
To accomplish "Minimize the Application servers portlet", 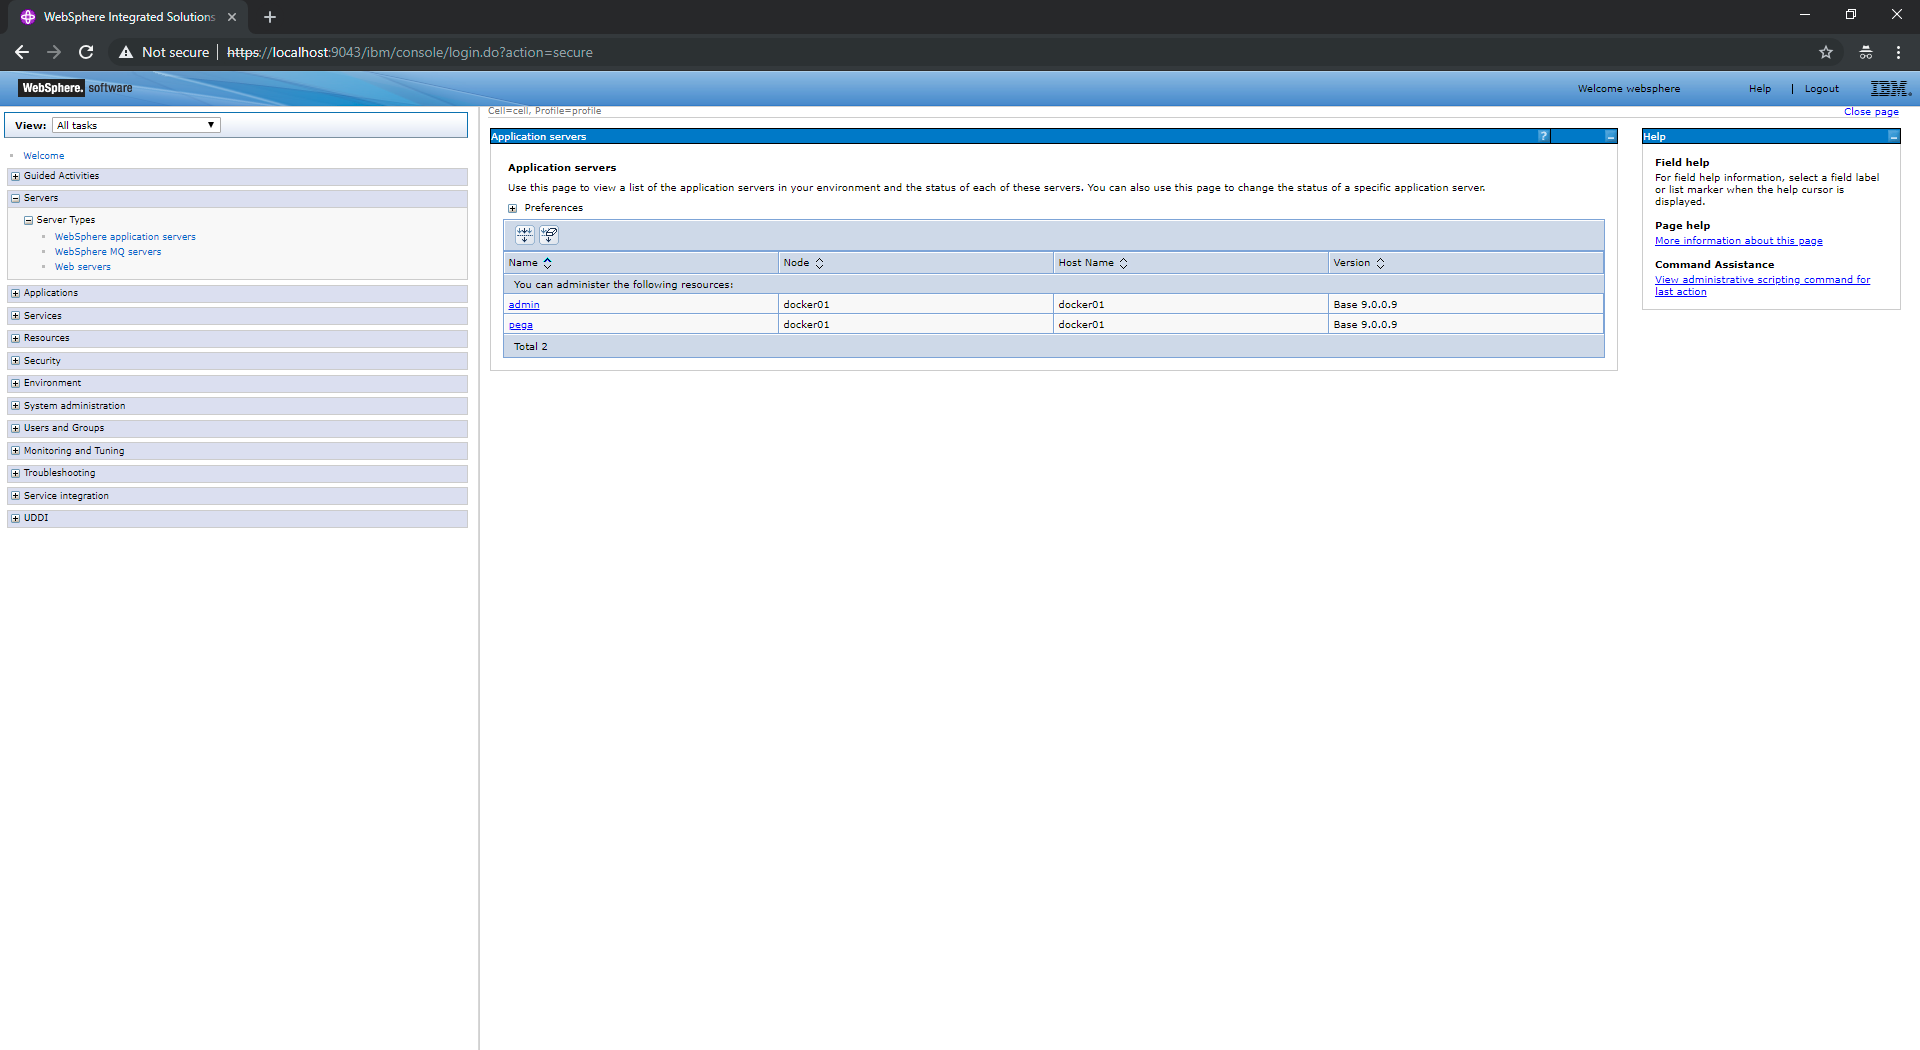I will (x=1610, y=136).
